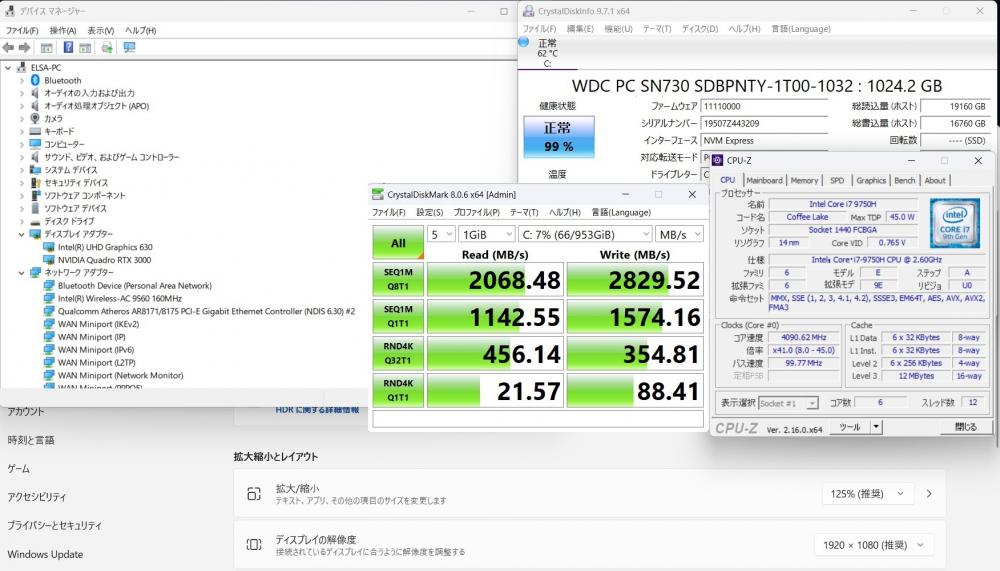Open 設定(S) menu in CrystalDiskMark

(x=430, y=212)
